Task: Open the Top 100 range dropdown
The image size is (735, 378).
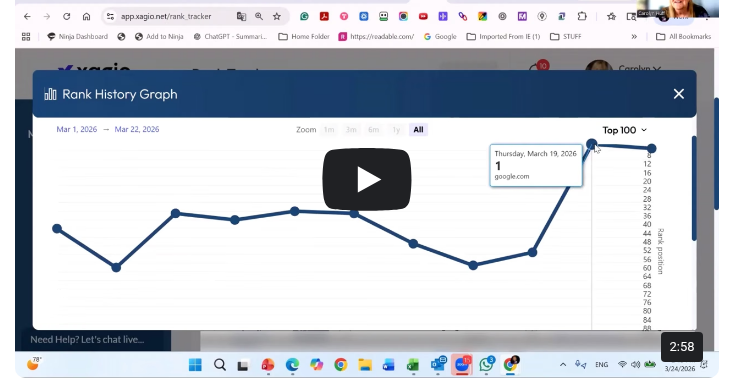Action: pyautogui.click(x=624, y=130)
